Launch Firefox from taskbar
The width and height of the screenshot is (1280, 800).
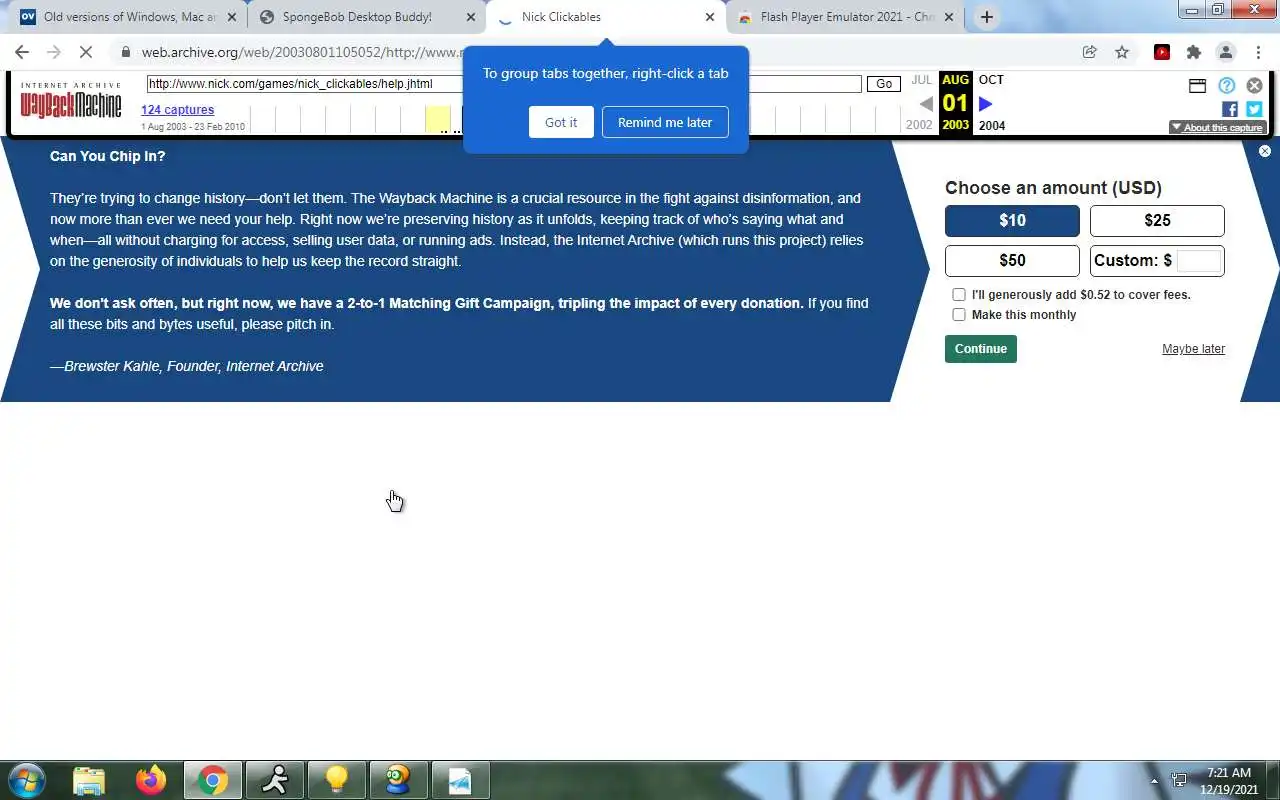(151, 780)
